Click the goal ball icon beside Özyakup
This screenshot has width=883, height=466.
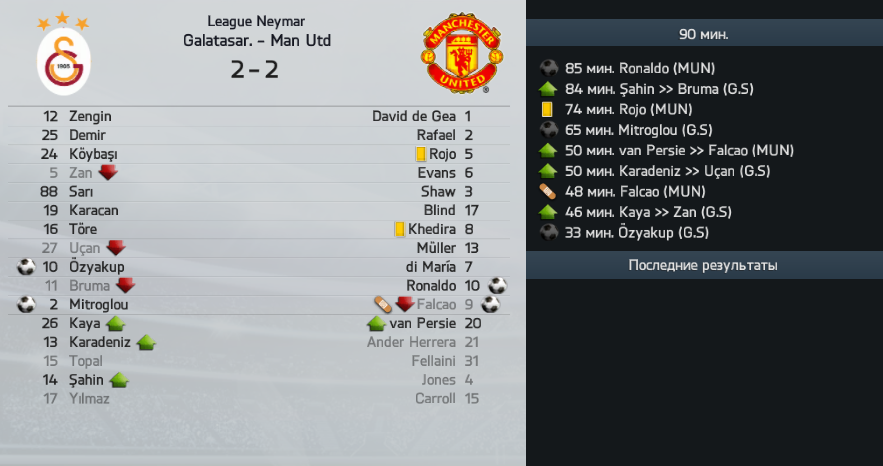tap(26, 267)
